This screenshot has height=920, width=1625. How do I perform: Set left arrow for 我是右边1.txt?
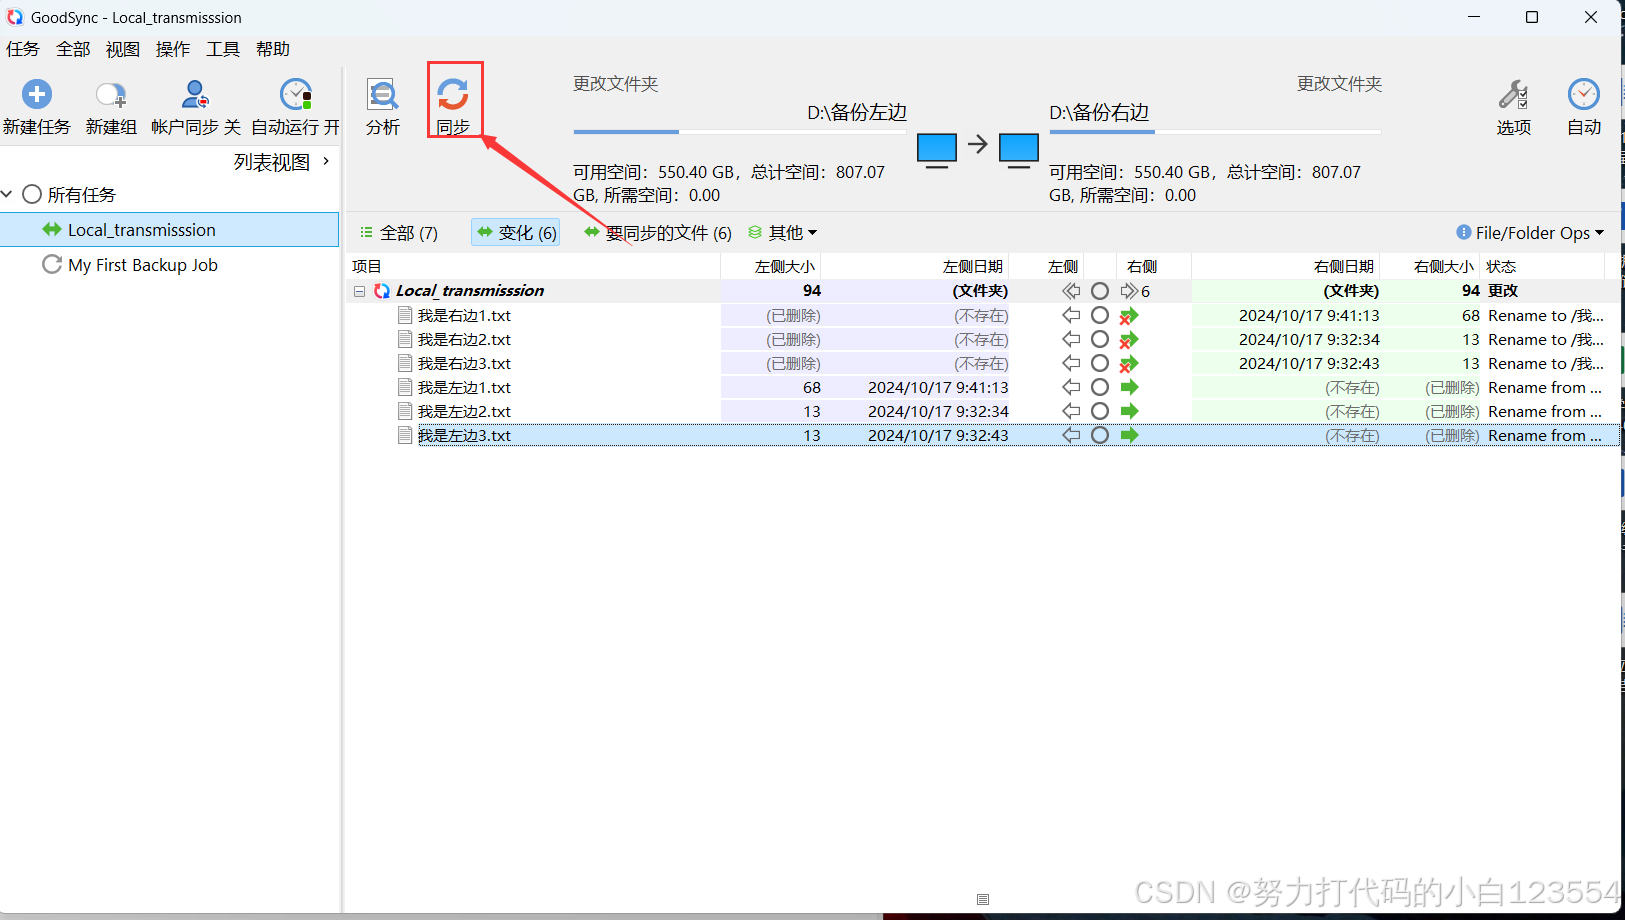pos(1071,315)
